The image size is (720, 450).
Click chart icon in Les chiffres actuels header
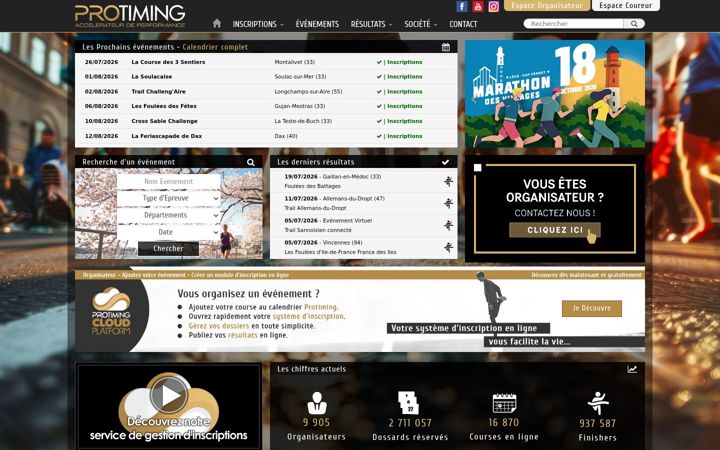632,369
